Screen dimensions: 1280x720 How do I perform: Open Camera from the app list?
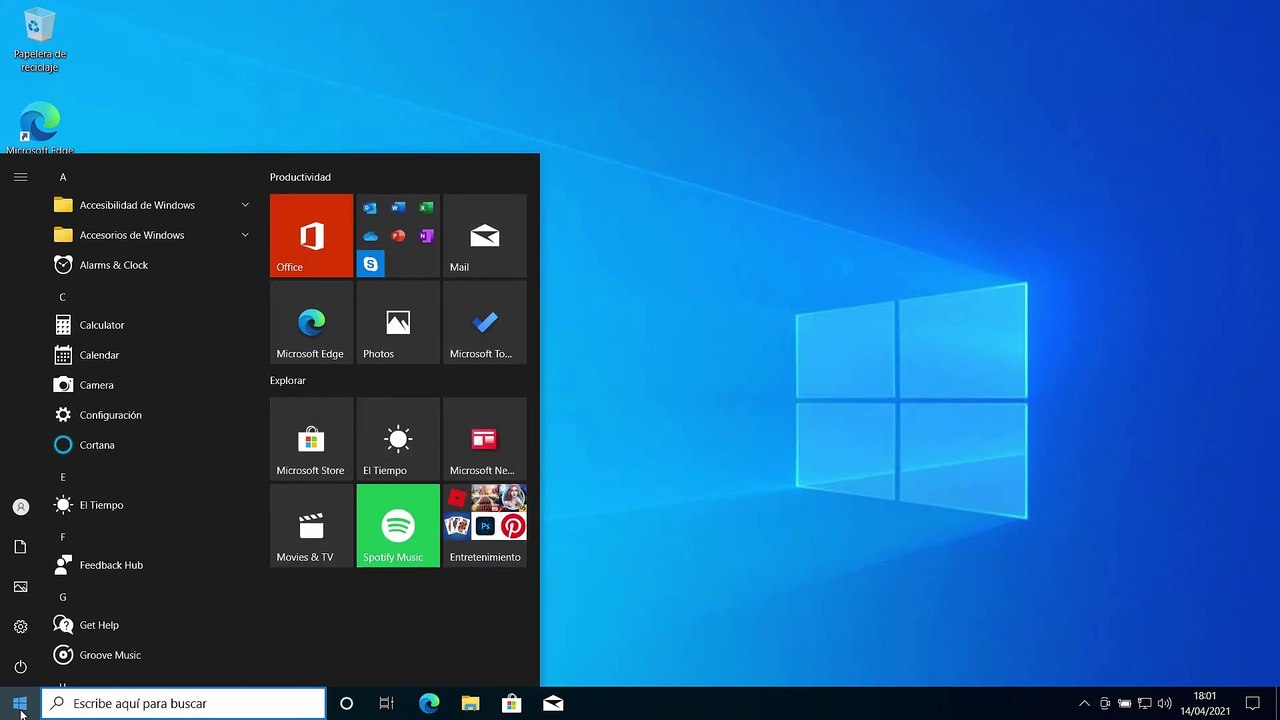(150, 385)
